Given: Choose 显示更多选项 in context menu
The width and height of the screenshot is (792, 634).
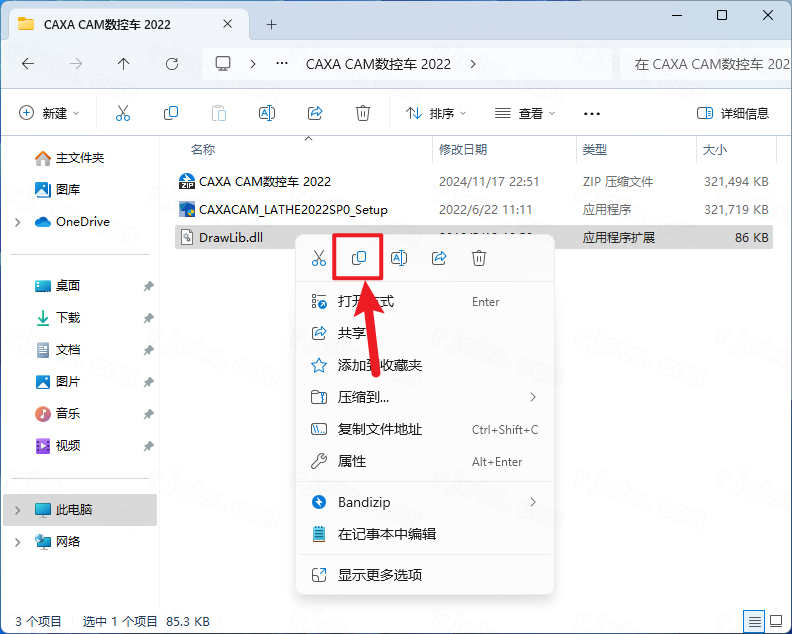Looking at the screenshot, I should 380,575.
